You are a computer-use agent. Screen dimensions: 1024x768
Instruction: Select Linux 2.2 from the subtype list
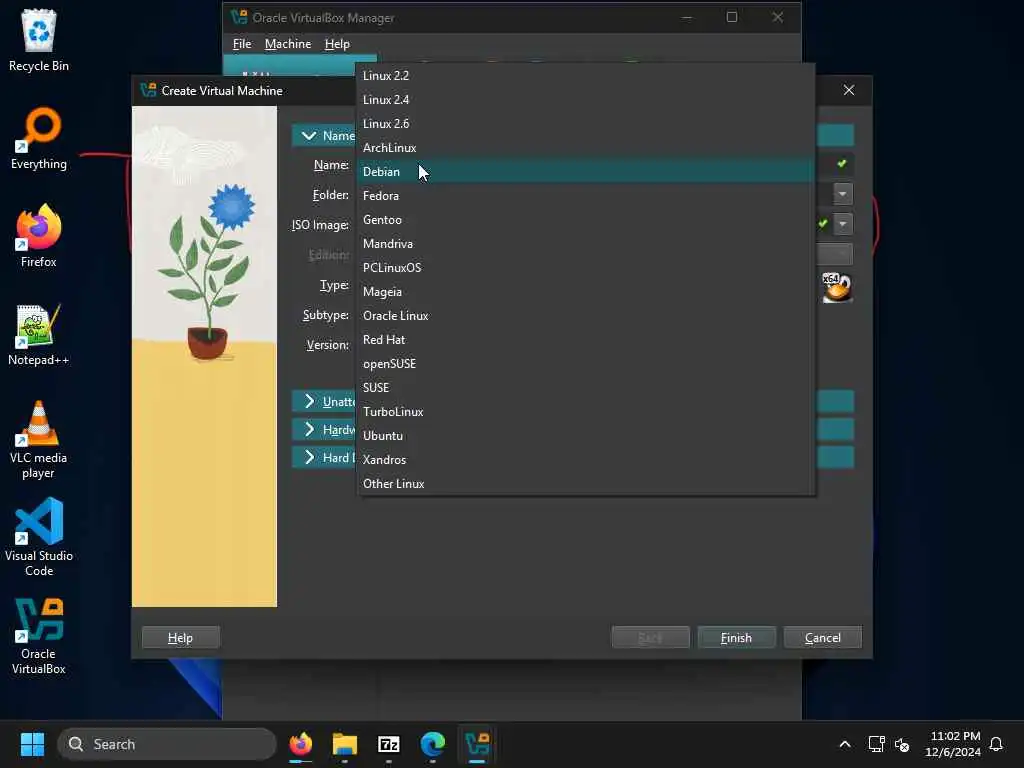pyautogui.click(x=584, y=76)
